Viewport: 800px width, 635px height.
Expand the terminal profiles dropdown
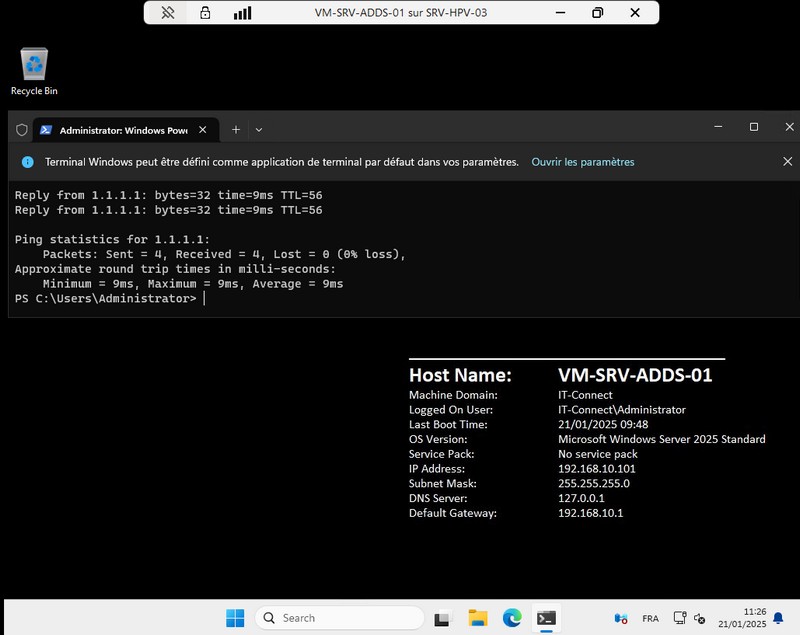pos(259,130)
